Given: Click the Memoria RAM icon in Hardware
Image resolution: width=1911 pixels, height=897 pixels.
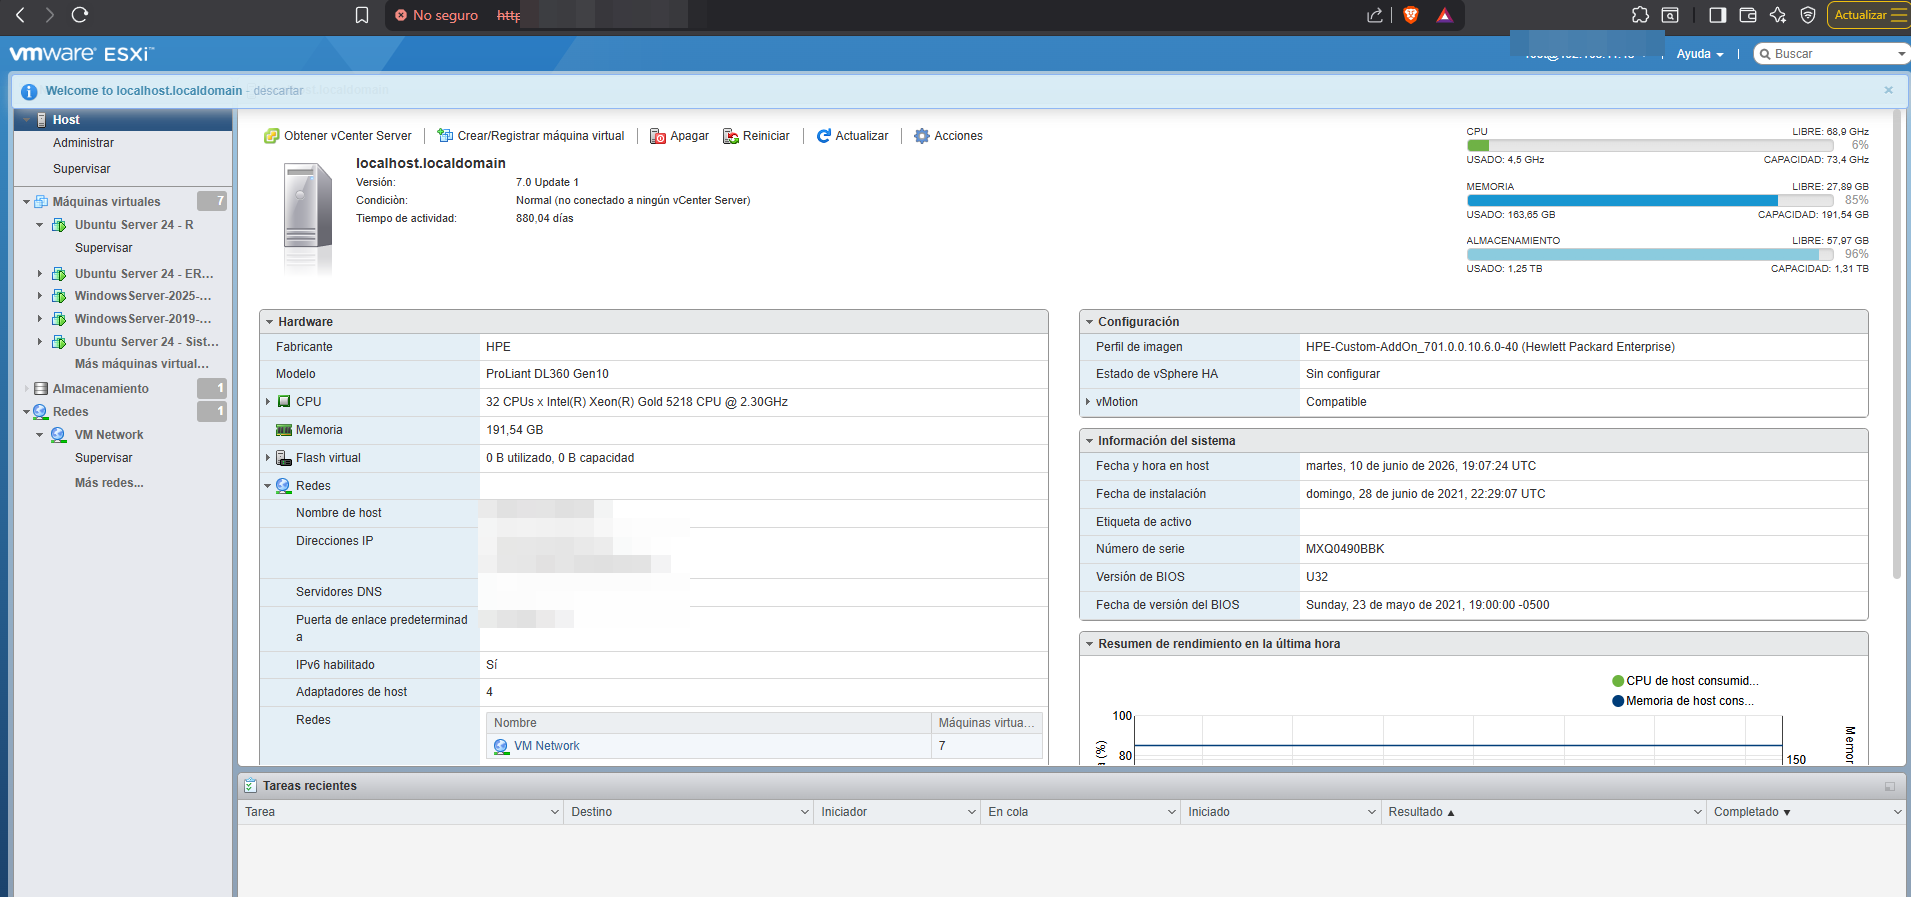Looking at the screenshot, I should click(x=284, y=430).
